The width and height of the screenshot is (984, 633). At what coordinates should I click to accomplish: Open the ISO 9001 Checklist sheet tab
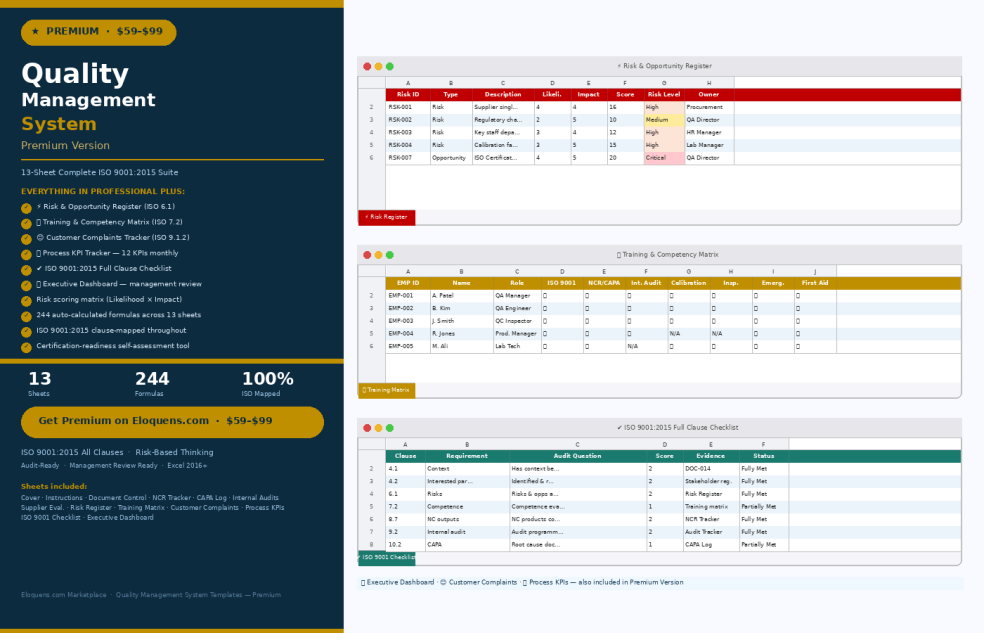click(x=387, y=557)
